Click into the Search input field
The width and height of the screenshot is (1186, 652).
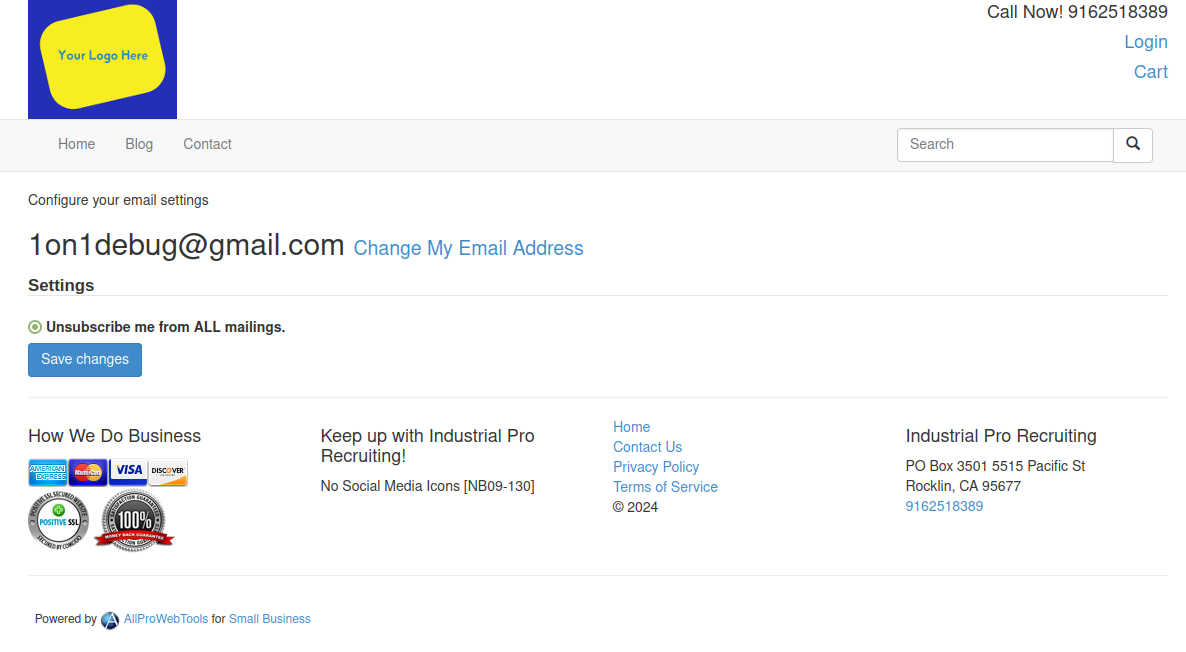tap(1005, 144)
